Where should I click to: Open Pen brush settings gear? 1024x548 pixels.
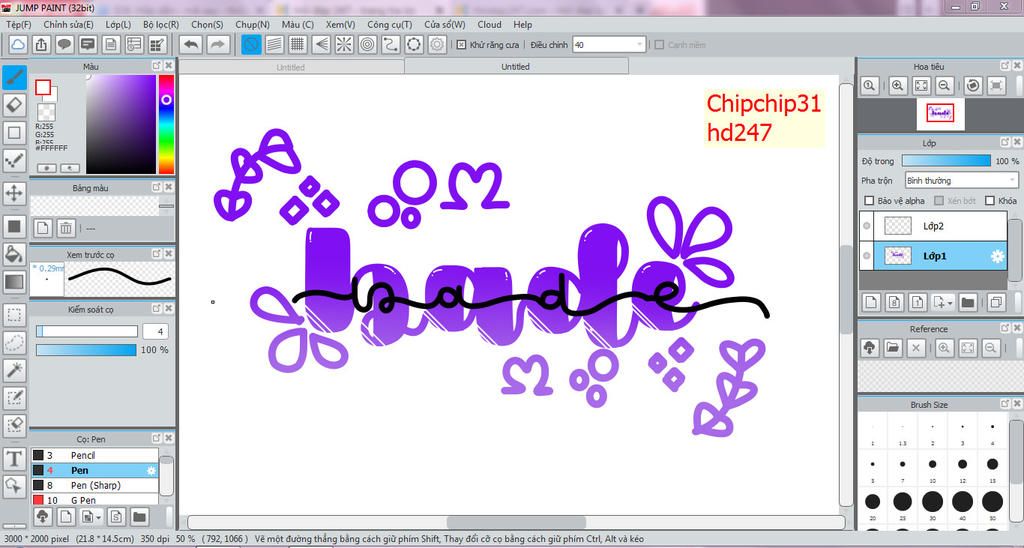152,470
